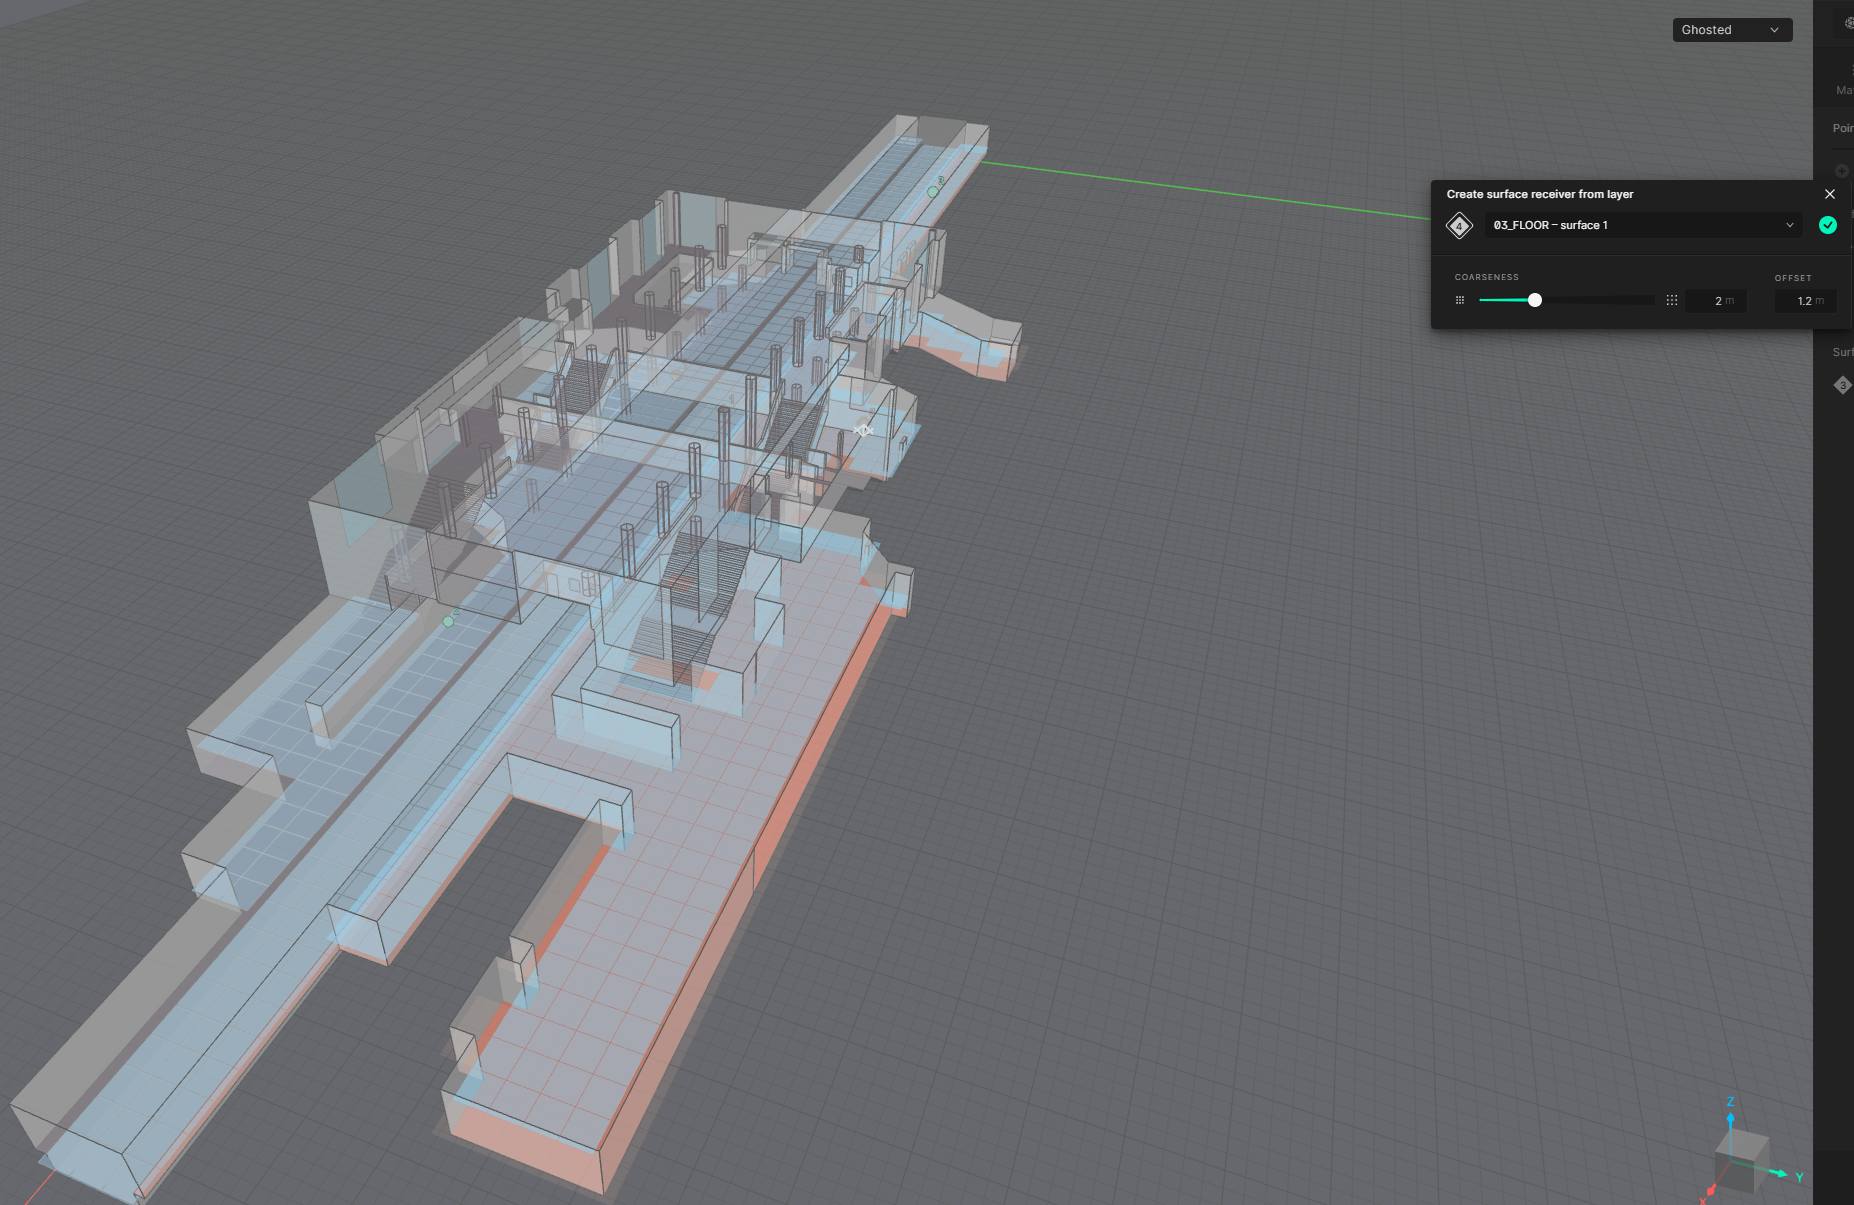Select the white source marker in model center
Image resolution: width=1854 pixels, height=1205 pixels.
tap(863, 430)
